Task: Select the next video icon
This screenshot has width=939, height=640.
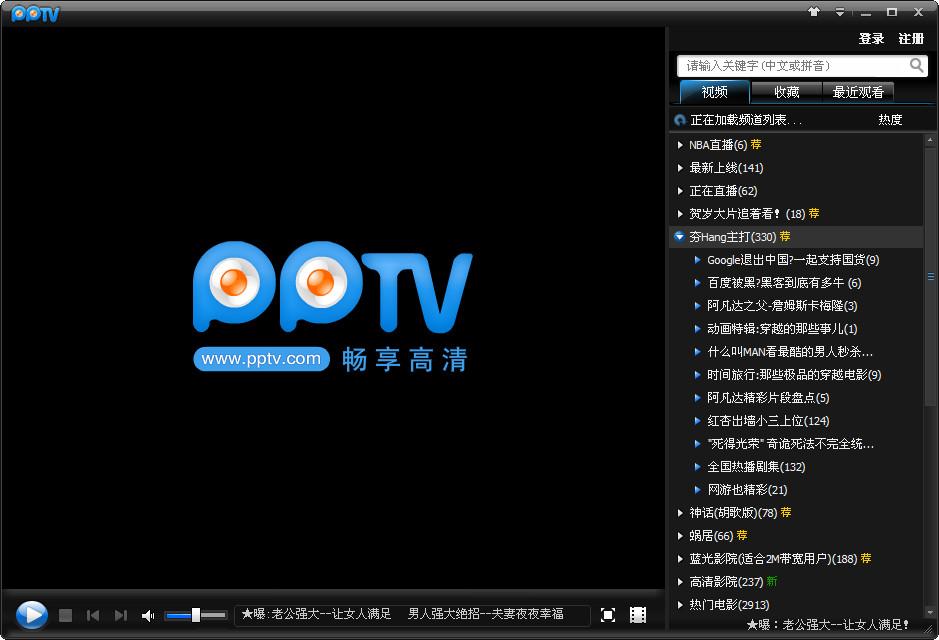Action: click(120, 616)
